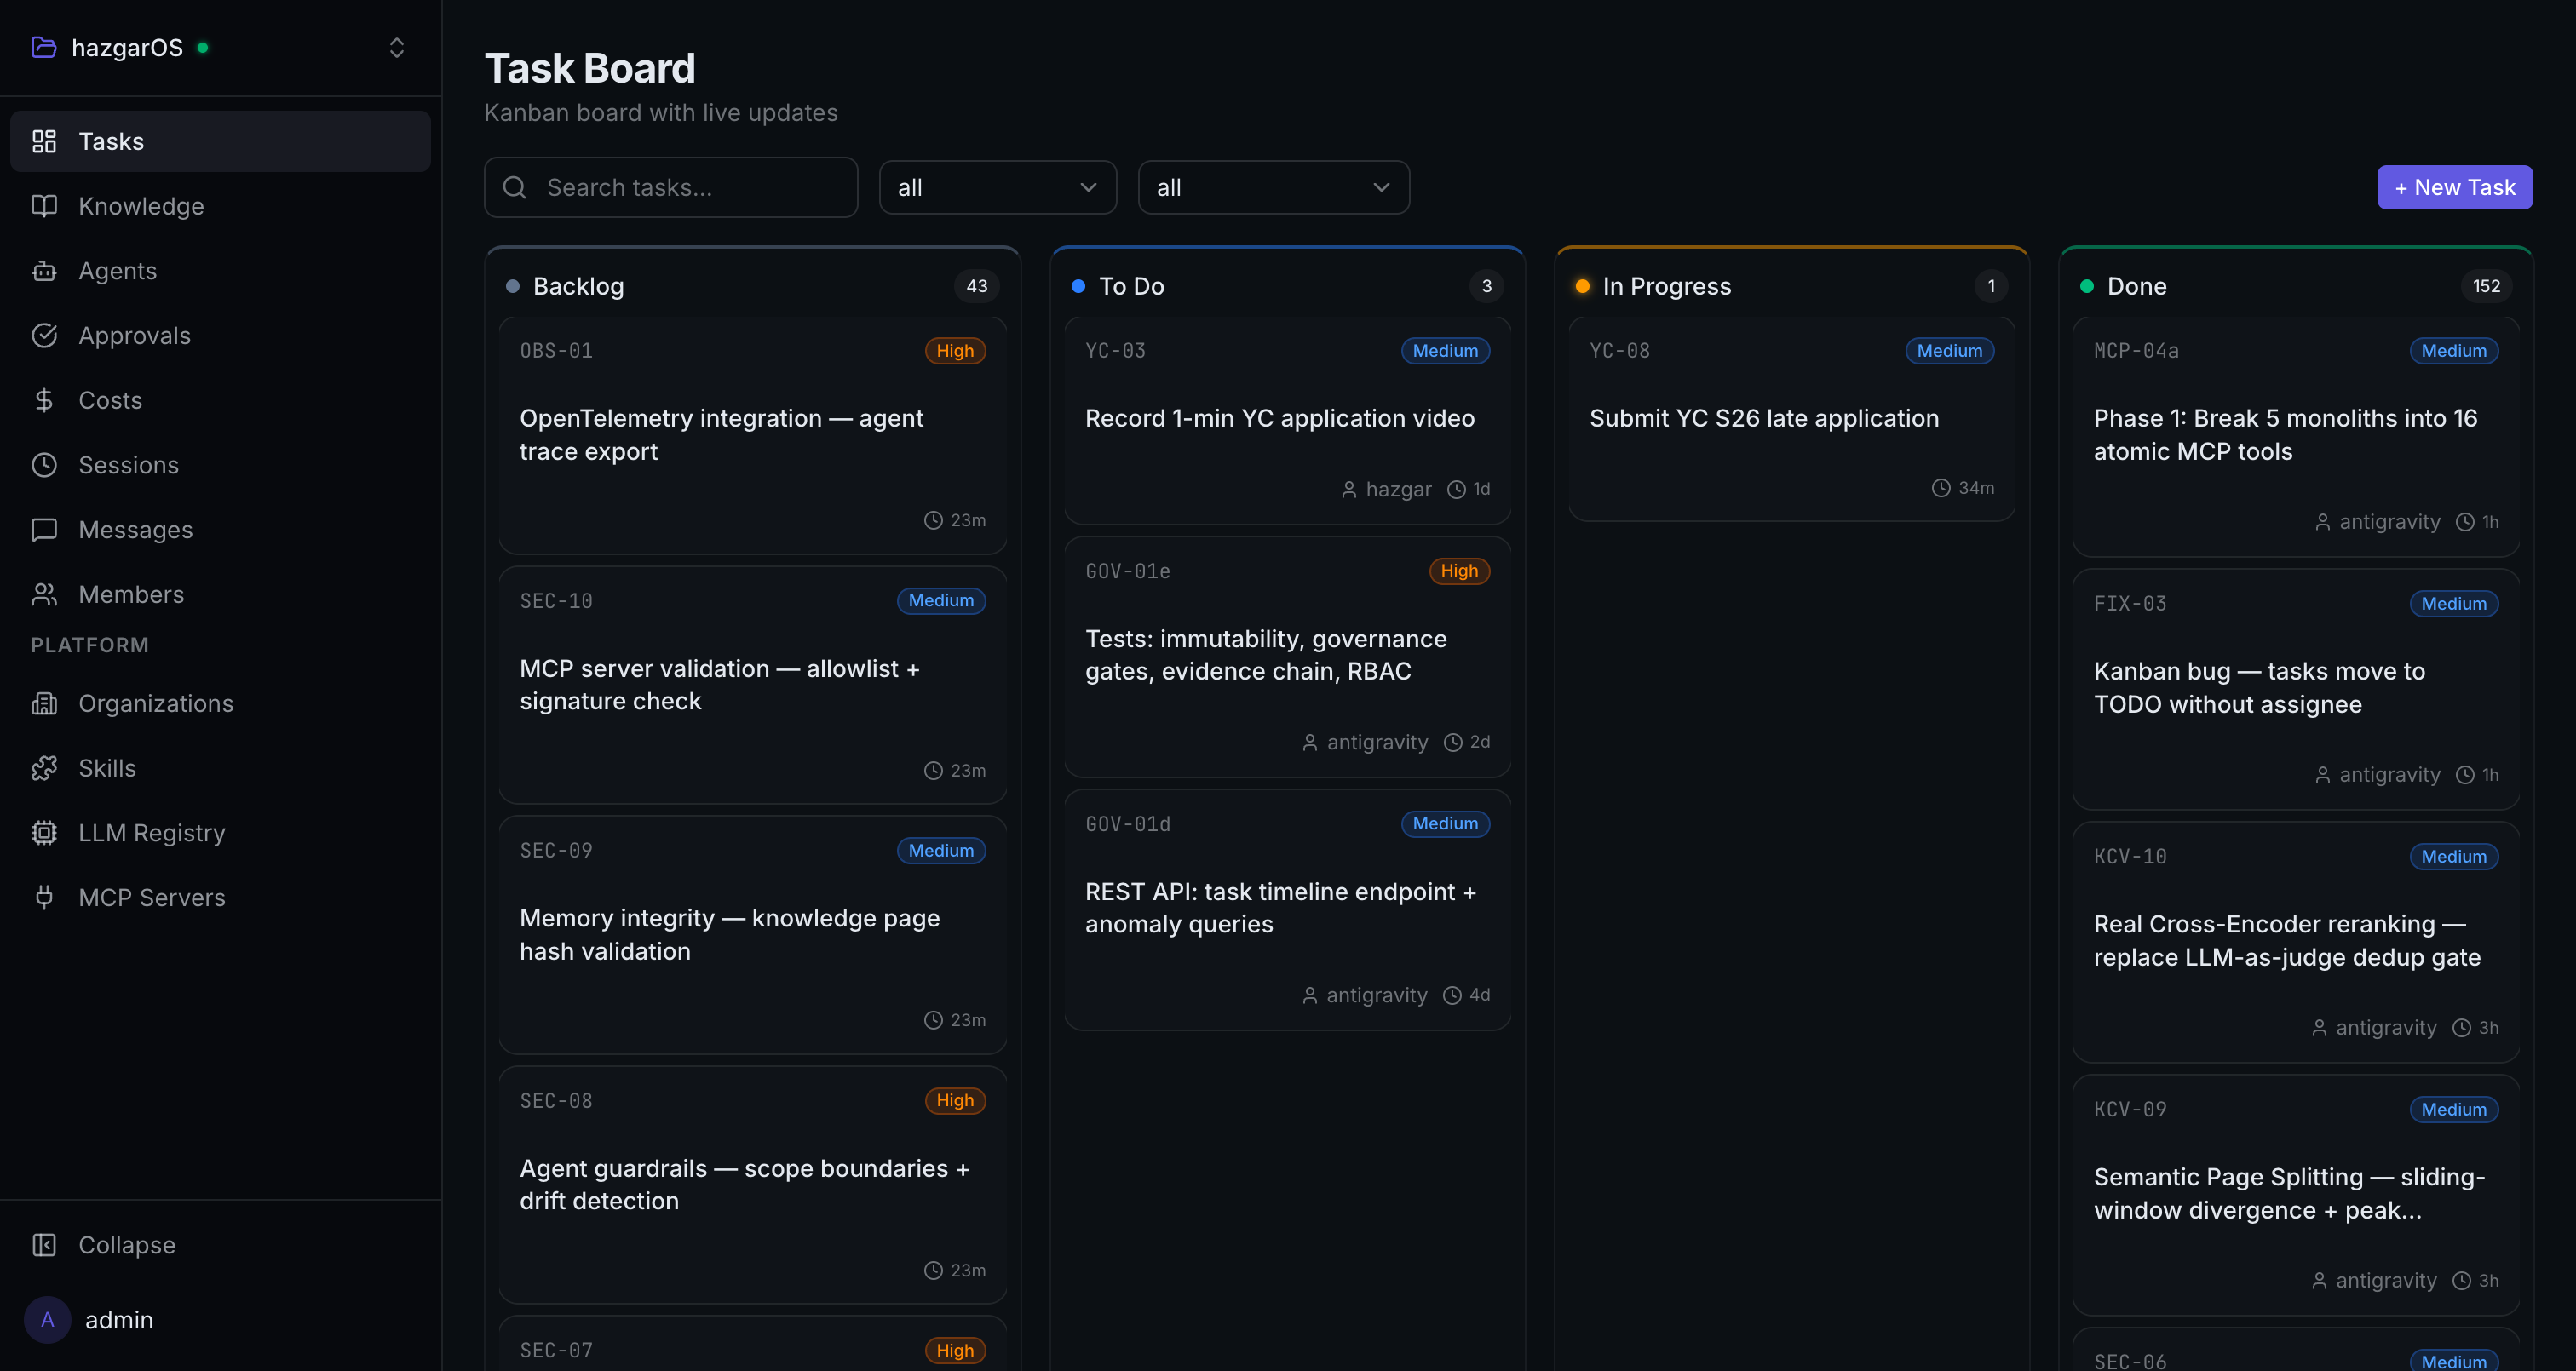Open YC-03 Record YC application video card
The image size is (2576, 1371).
pyautogui.click(x=1287, y=421)
